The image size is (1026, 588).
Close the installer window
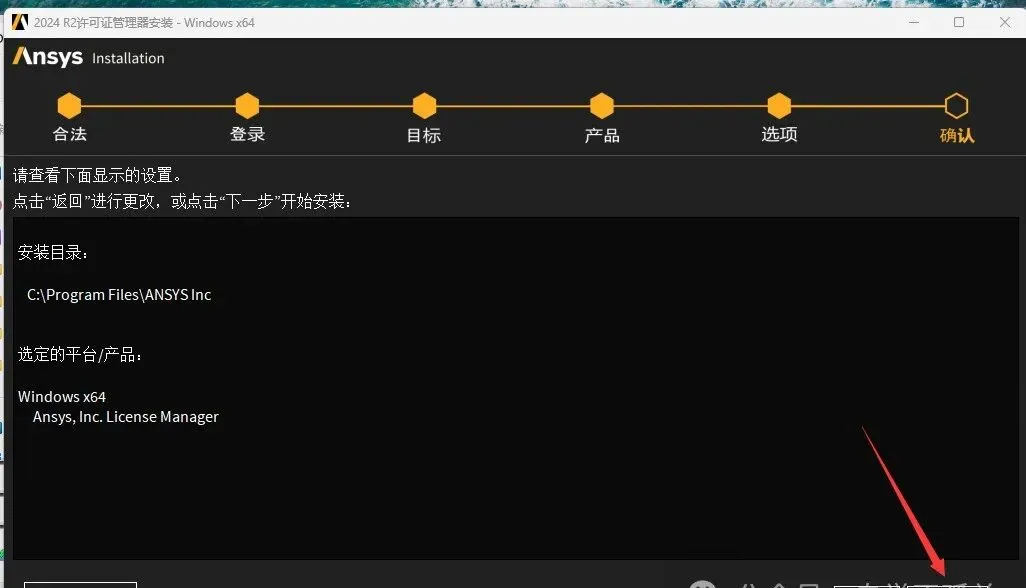coord(1005,22)
